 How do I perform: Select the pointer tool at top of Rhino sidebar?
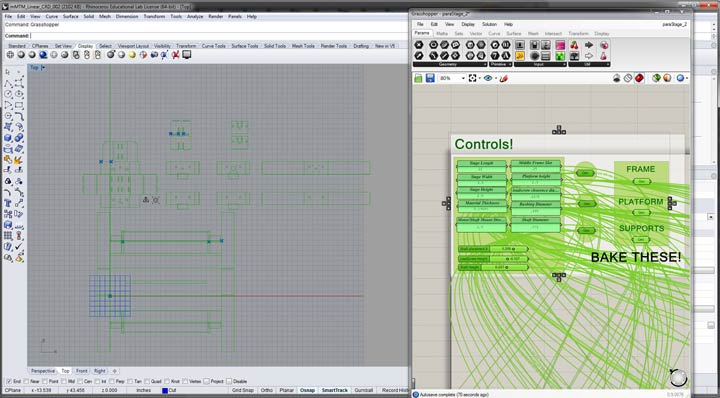click(8, 72)
